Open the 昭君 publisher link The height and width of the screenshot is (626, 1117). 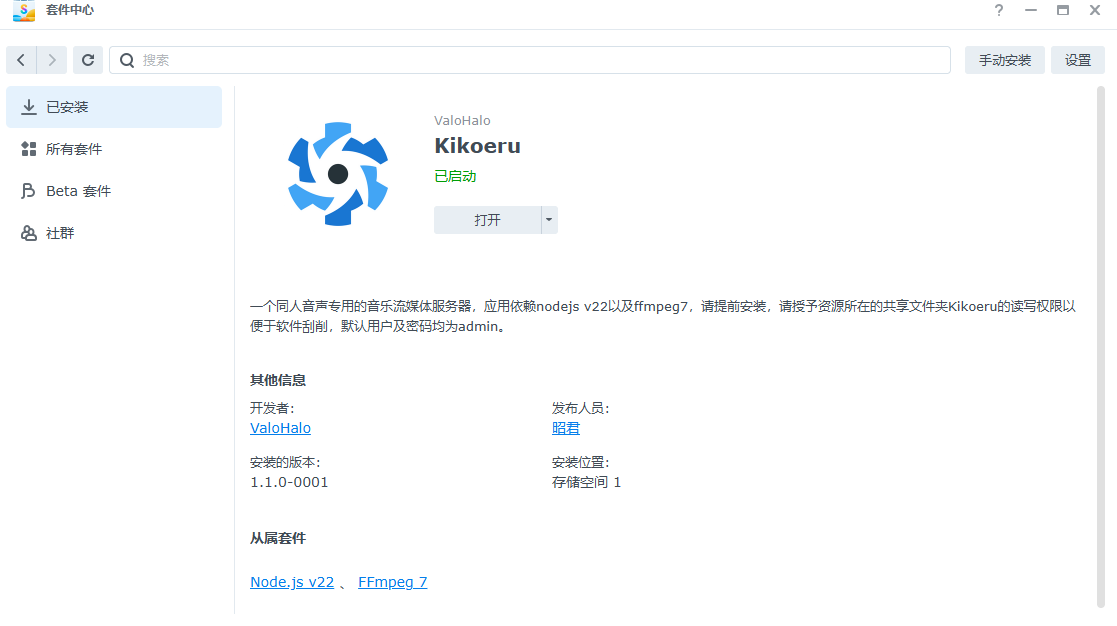(x=566, y=428)
